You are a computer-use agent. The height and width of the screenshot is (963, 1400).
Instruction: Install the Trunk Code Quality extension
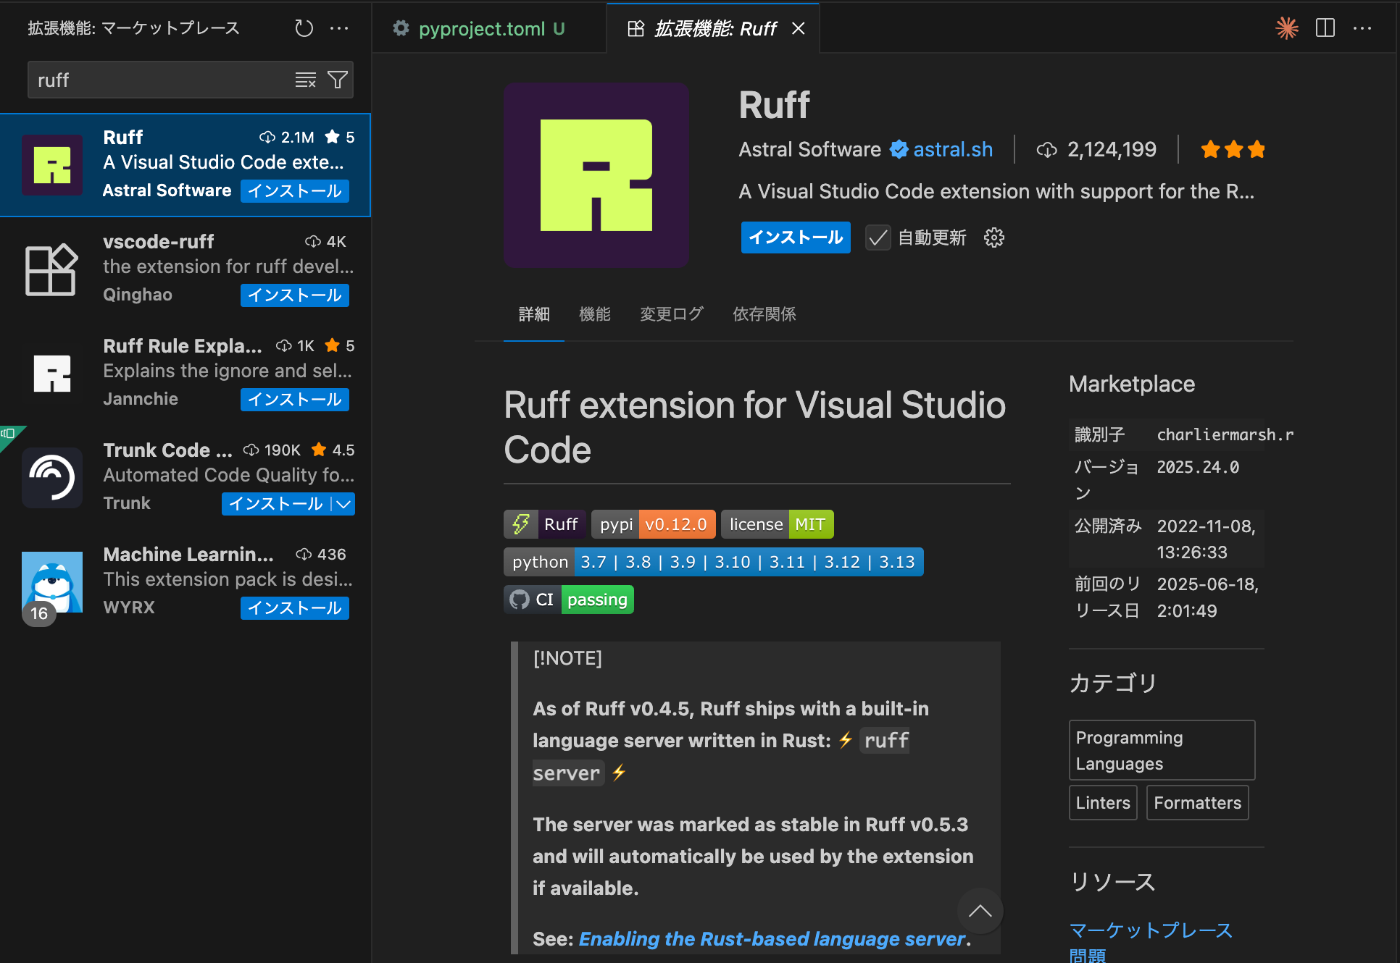[x=276, y=504]
